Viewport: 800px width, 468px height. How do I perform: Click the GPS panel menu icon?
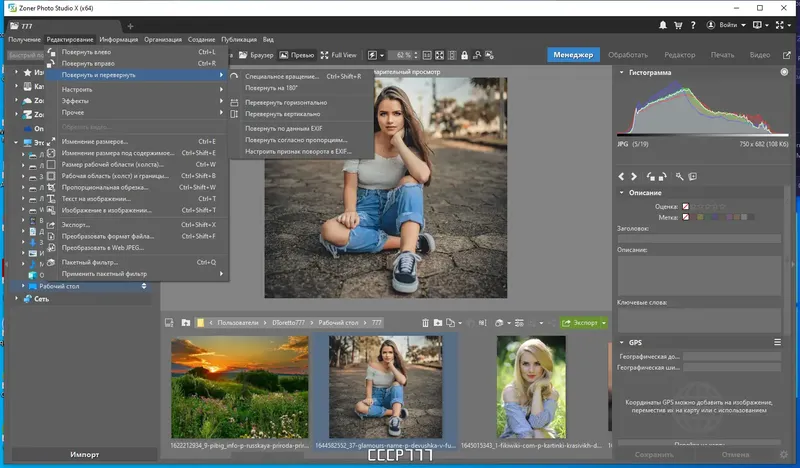[x=777, y=342]
